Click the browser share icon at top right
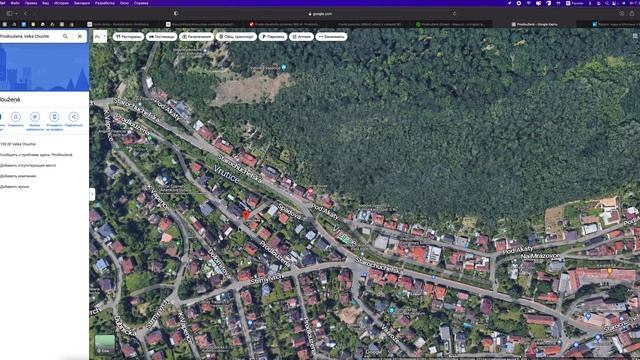This screenshot has height=360, width=640. pyautogui.click(x=632, y=13)
